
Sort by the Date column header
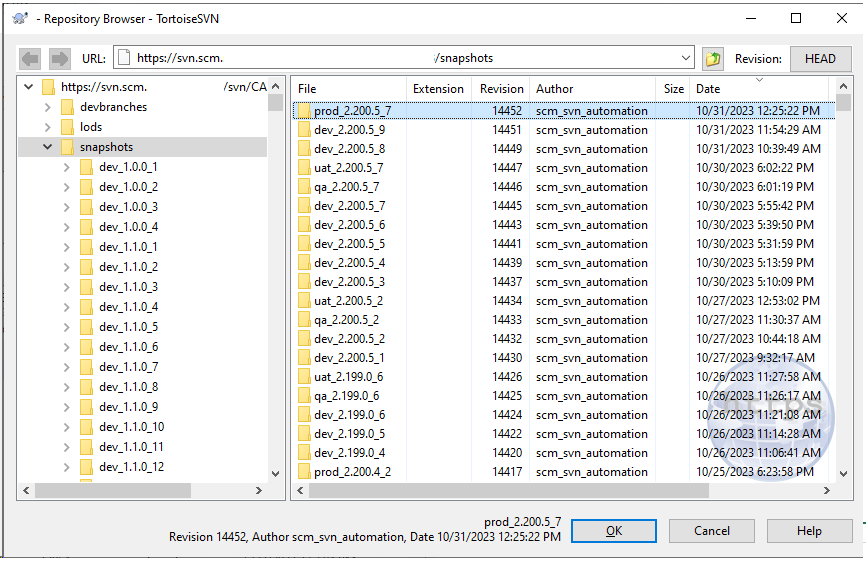point(759,89)
